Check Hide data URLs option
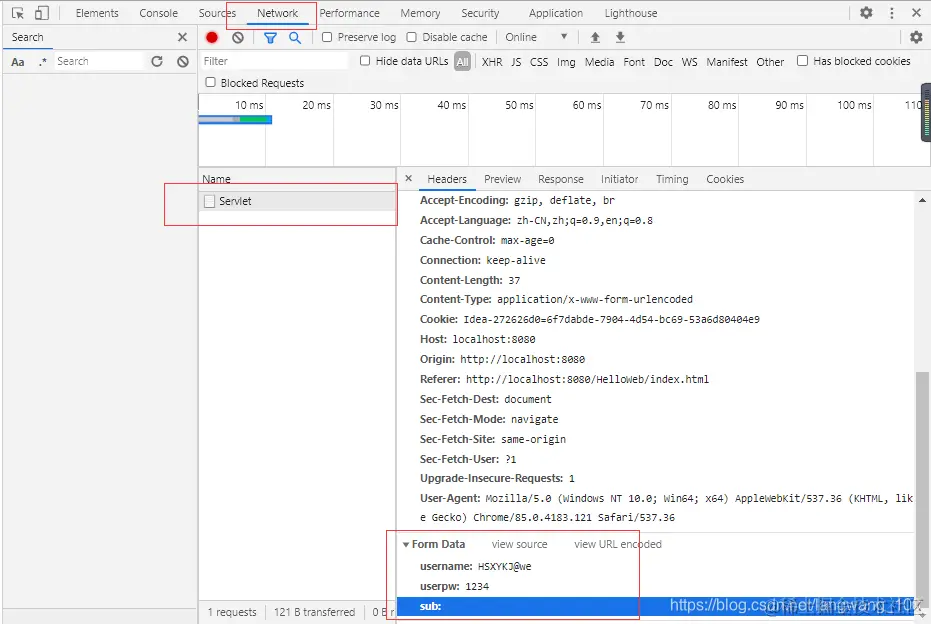Viewport: 931px width, 624px height. (x=365, y=61)
